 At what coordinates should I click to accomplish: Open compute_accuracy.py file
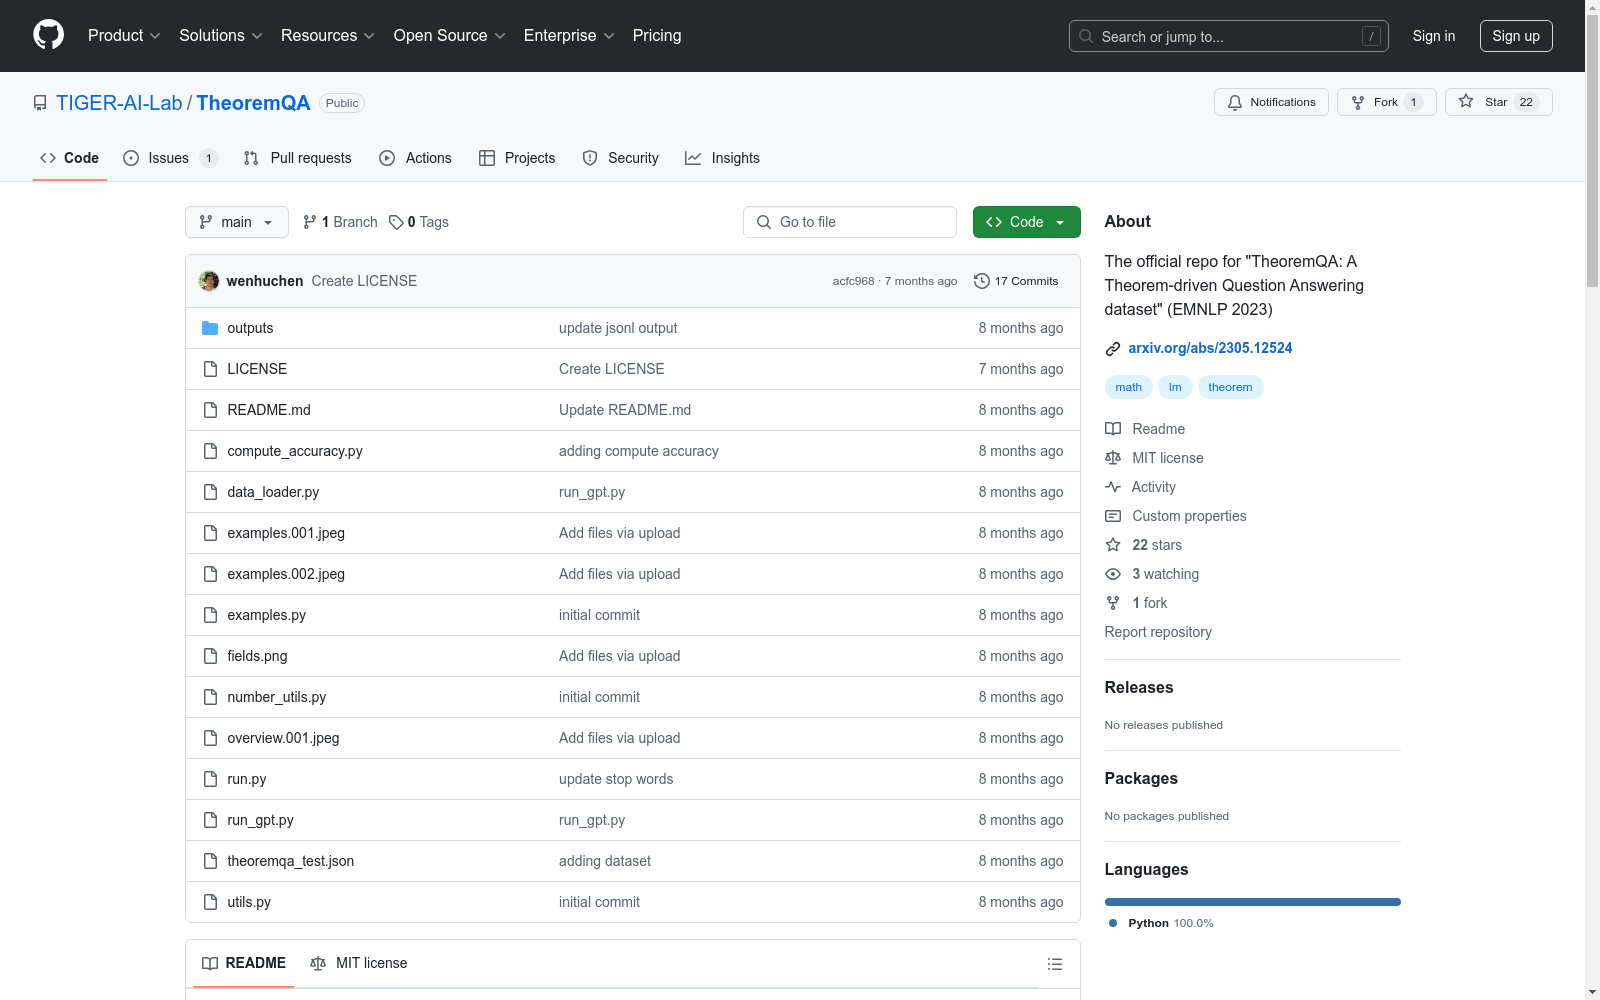[x=295, y=451]
